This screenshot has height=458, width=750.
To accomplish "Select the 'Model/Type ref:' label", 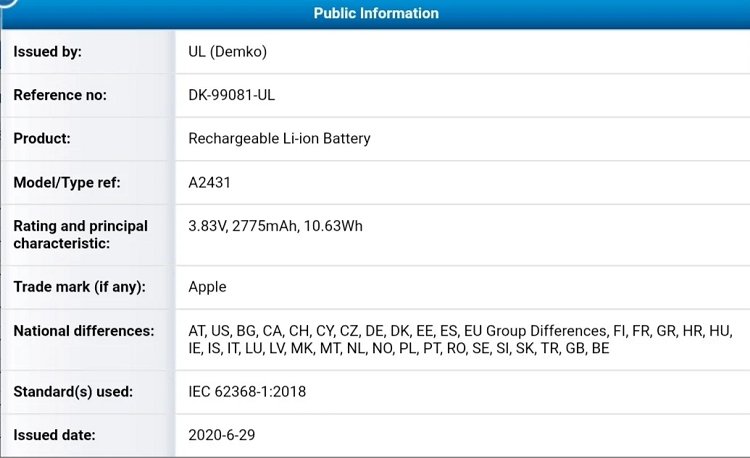I will 65,182.
